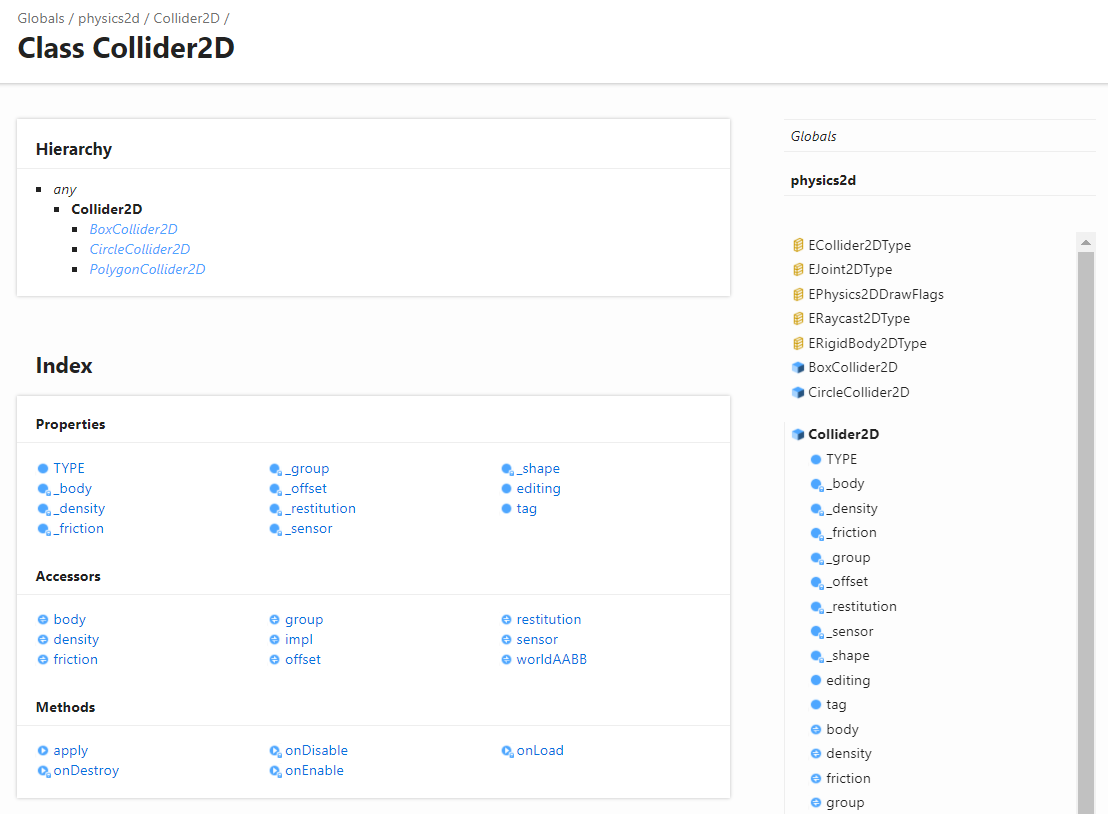Viewport: 1108px width, 814px height.
Task: Select ECollider2DType in the sidebar
Action: click(859, 245)
